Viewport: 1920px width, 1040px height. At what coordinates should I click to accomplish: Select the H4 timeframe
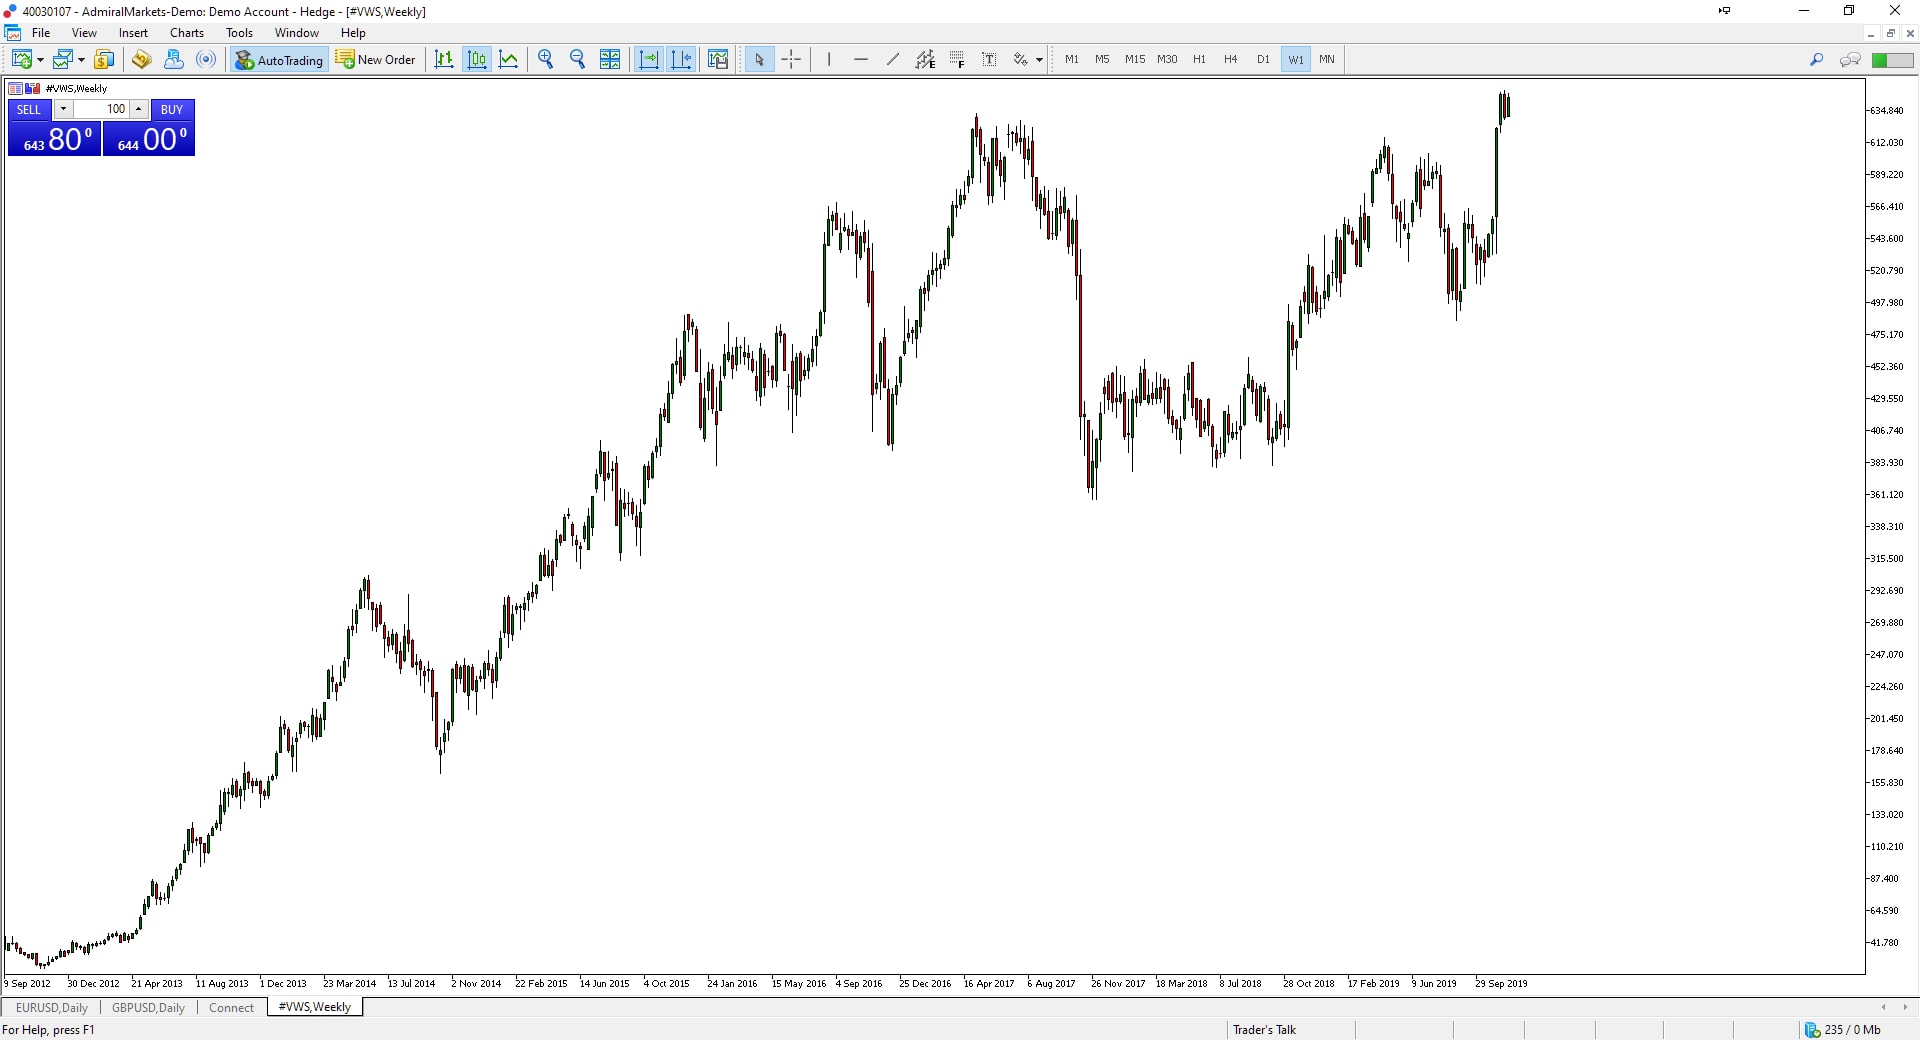click(x=1230, y=59)
